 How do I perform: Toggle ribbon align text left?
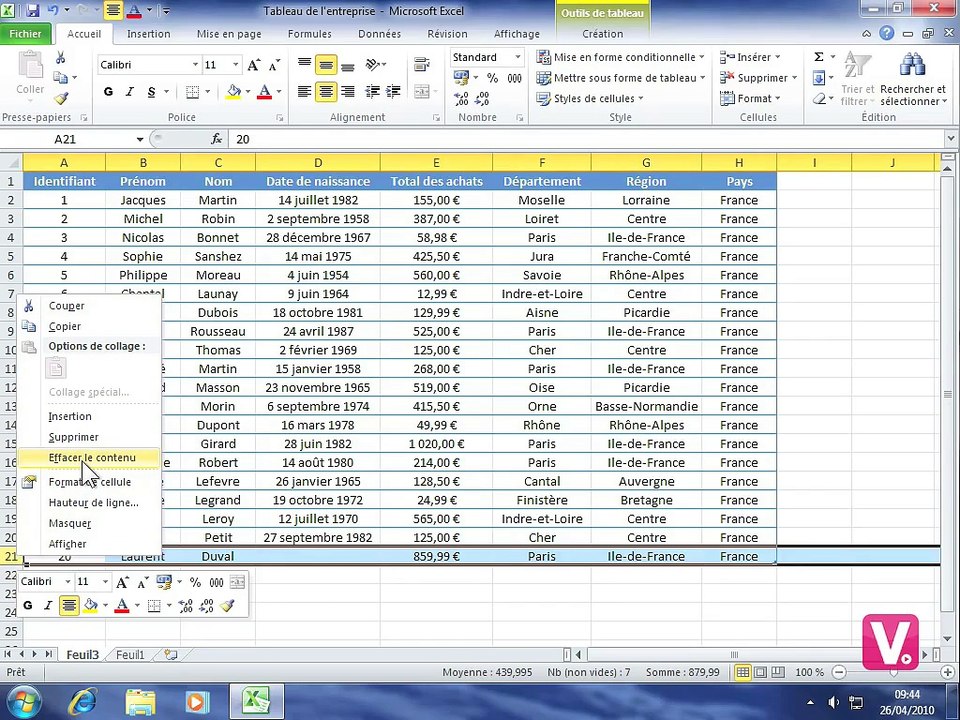click(x=304, y=92)
